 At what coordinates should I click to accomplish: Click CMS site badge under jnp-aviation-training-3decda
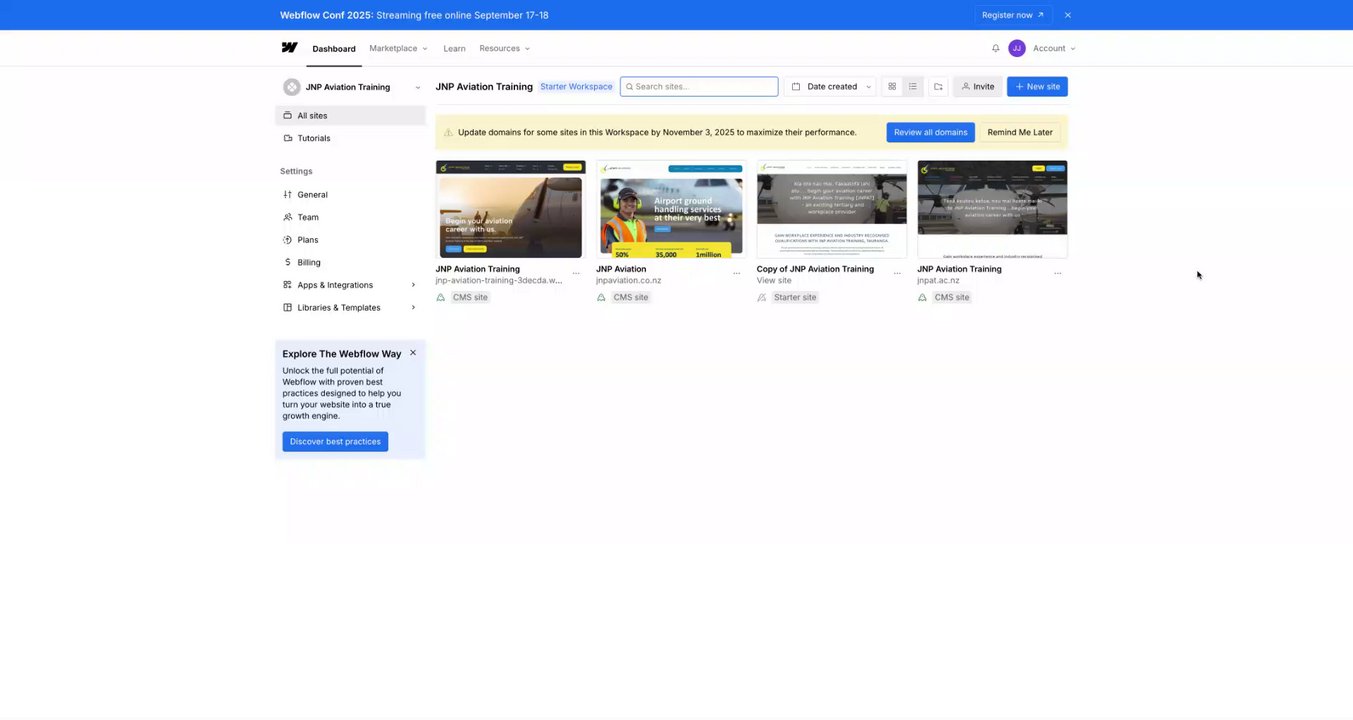pos(470,297)
